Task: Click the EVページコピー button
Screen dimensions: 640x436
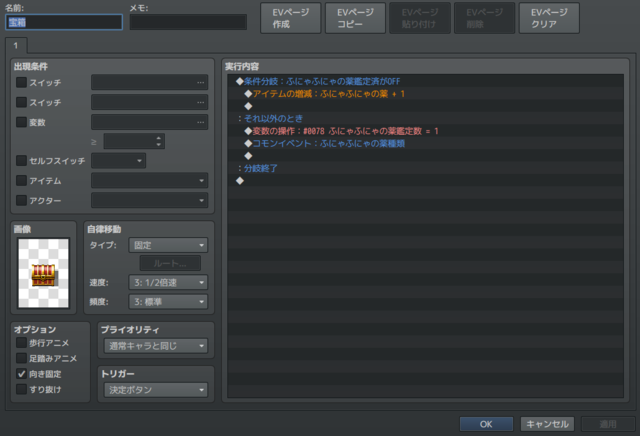Action: click(x=355, y=18)
